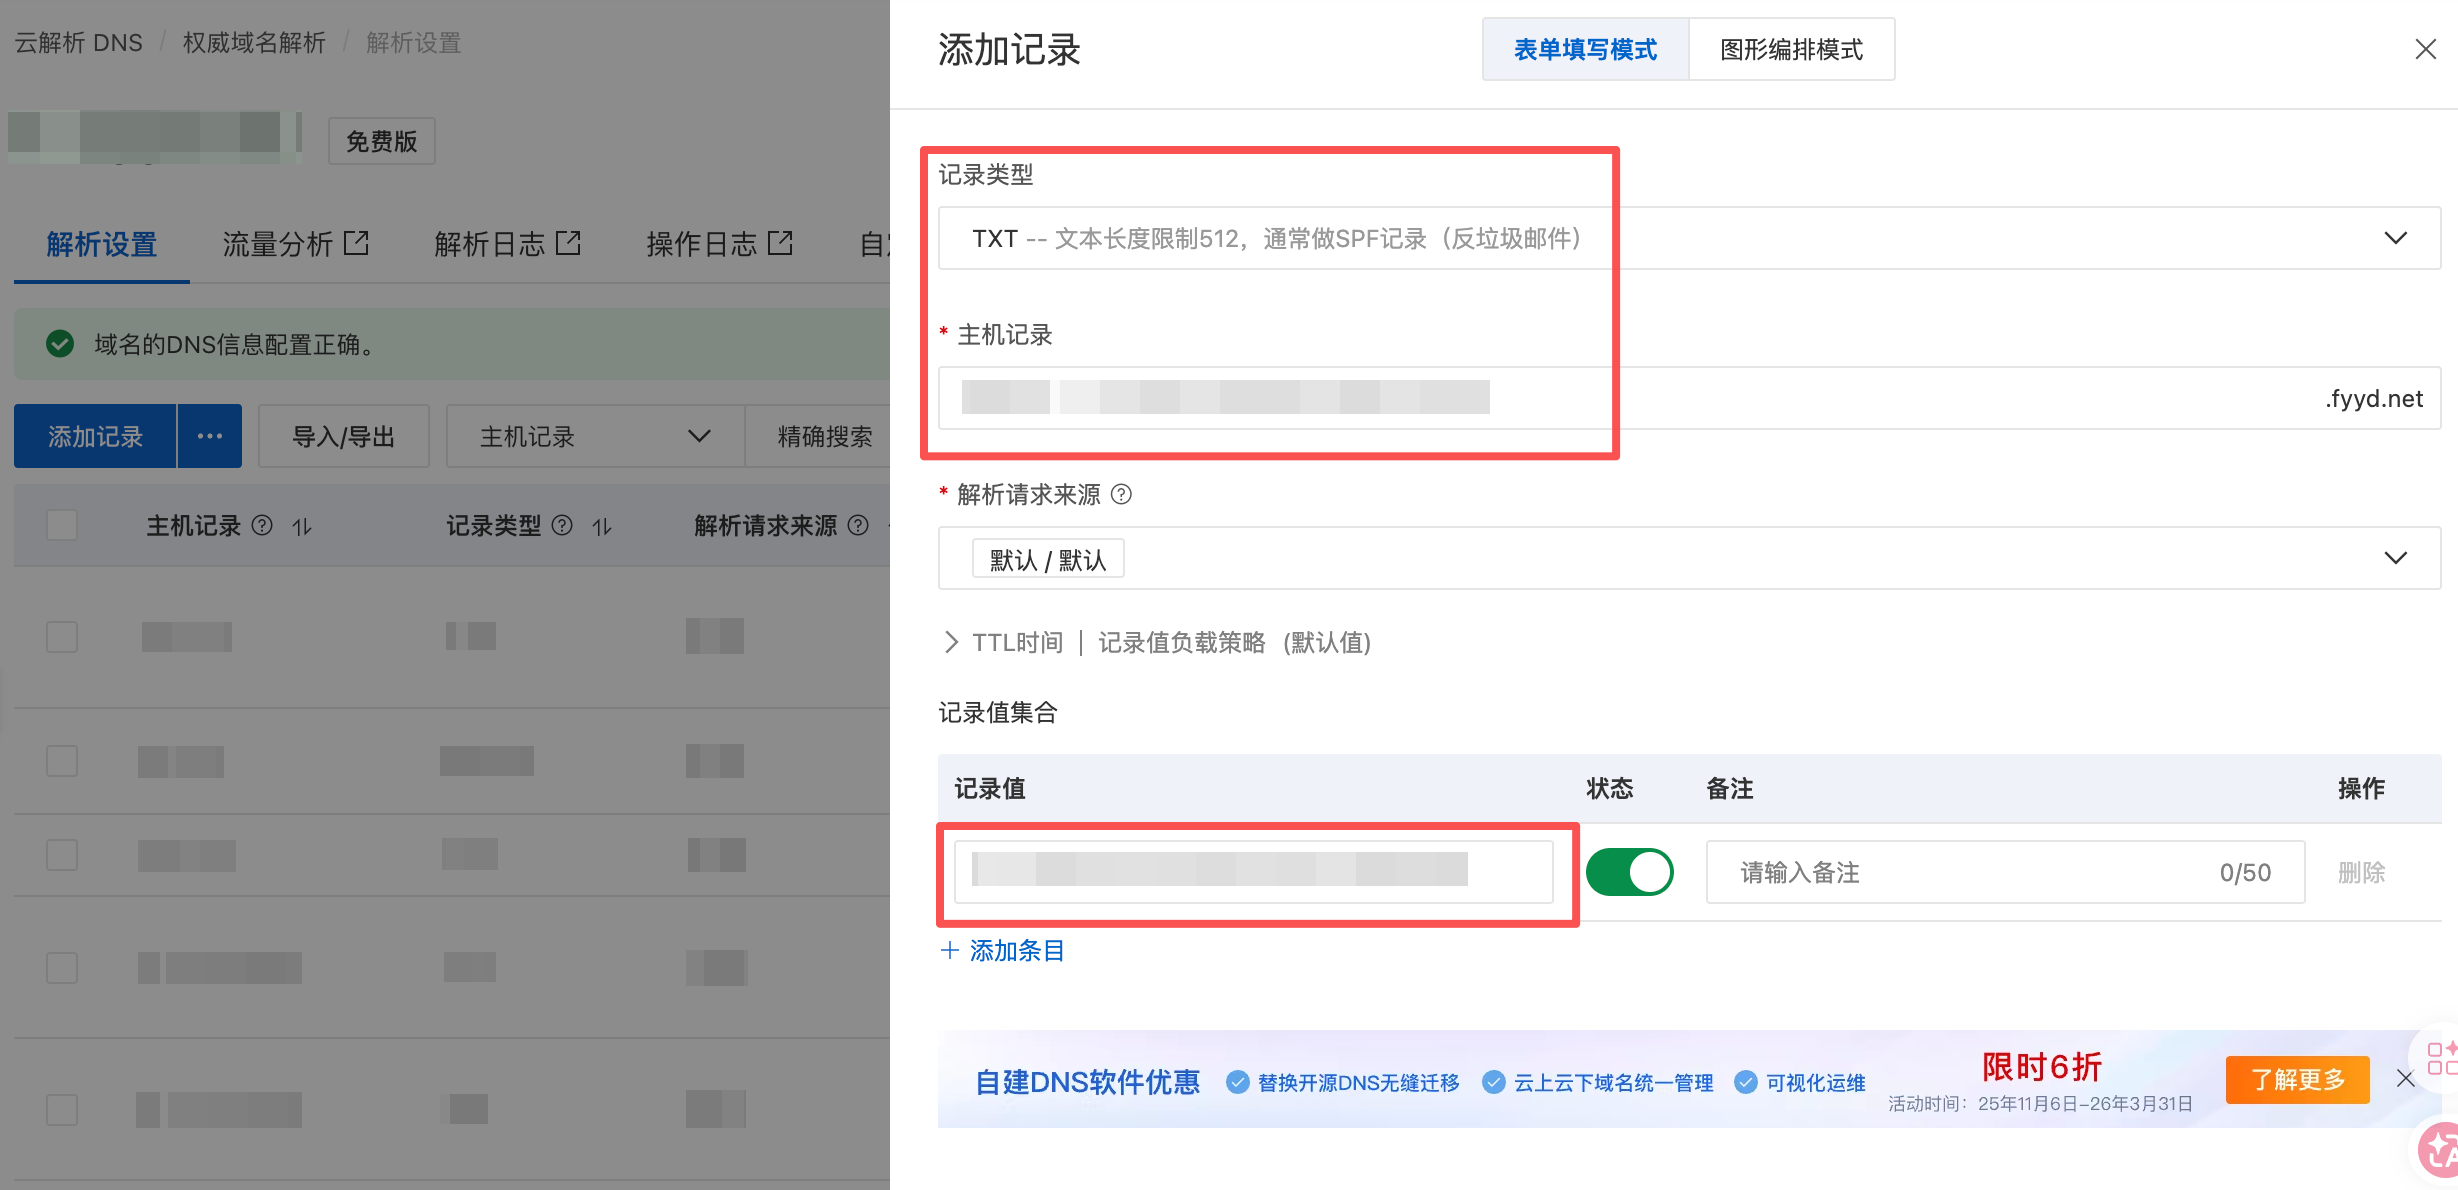2458x1190 pixels.
Task: Switch to 表单填写模式
Action: pyautogui.click(x=1586, y=49)
